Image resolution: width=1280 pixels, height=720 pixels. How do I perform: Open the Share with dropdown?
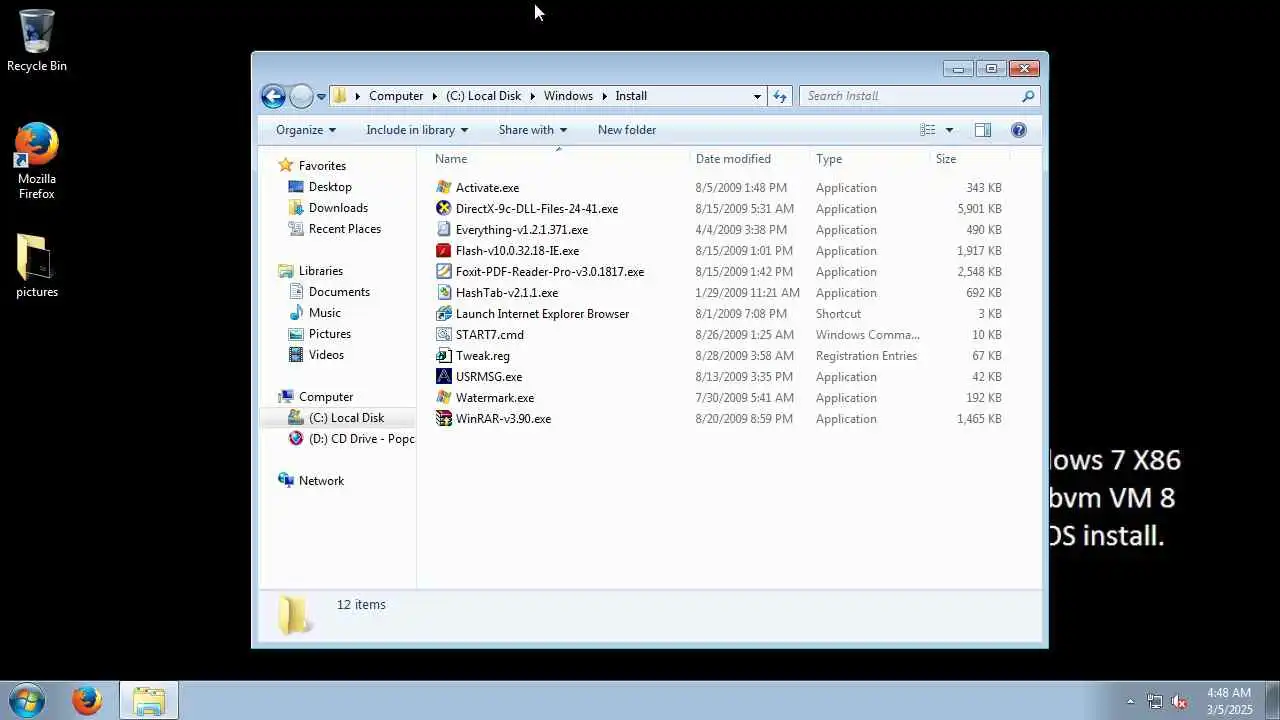click(x=533, y=130)
